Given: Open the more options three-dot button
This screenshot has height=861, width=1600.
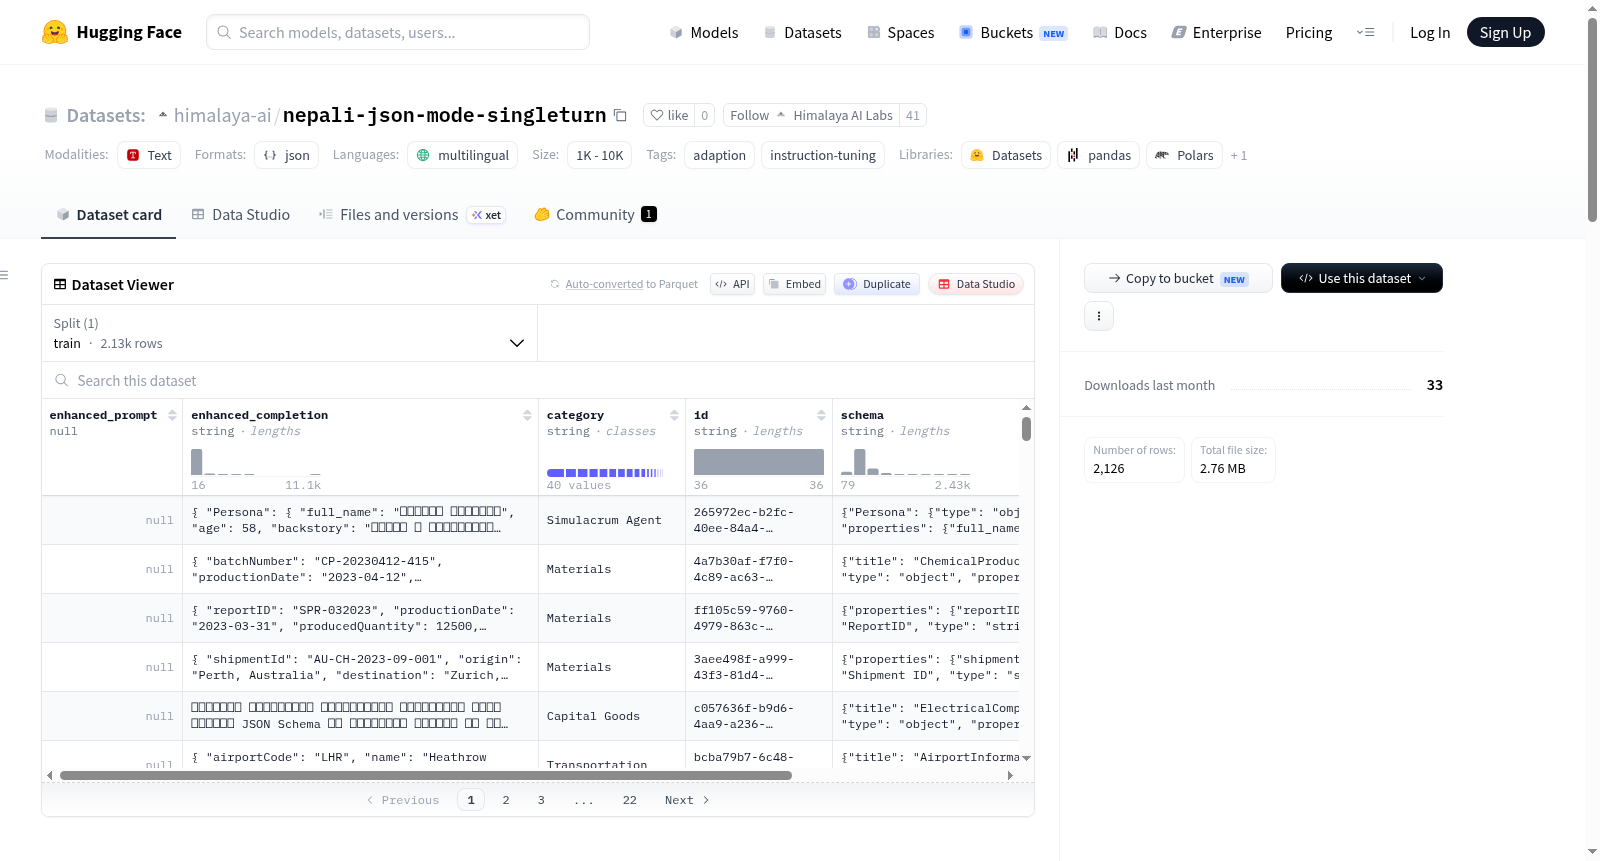Looking at the screenshot, I should [1099, 316].
